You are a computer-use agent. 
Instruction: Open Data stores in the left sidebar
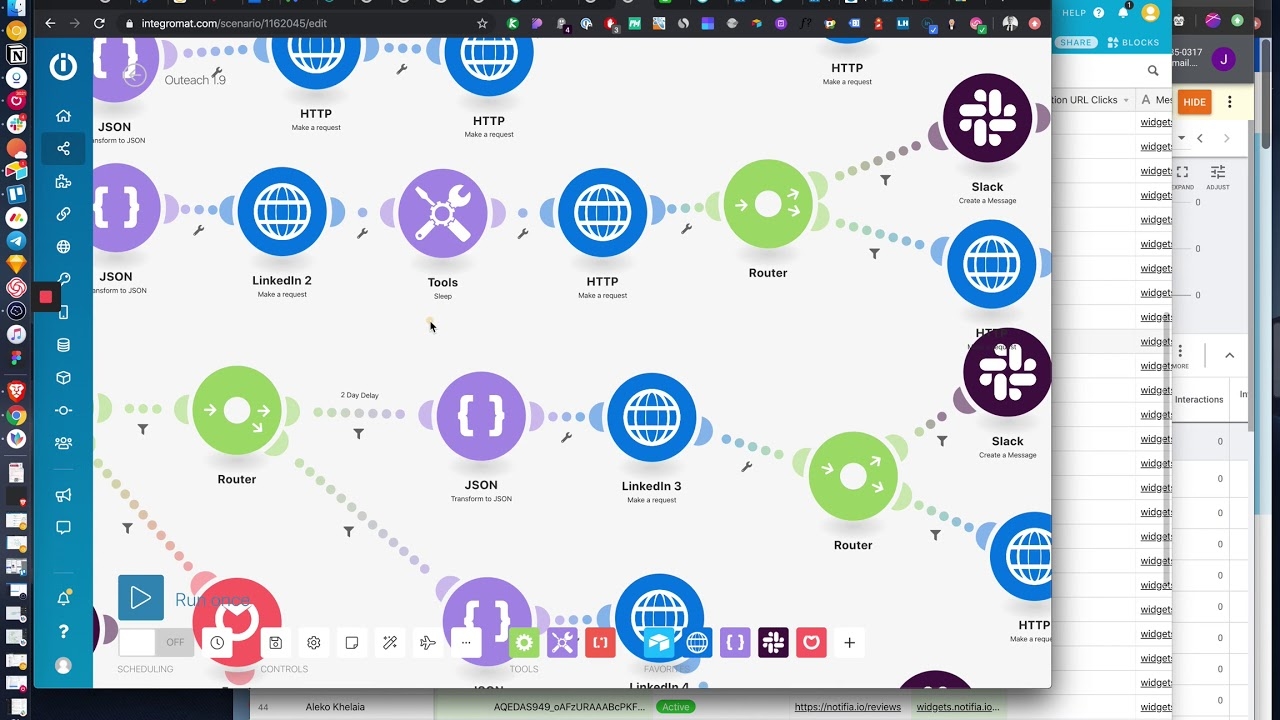pyautogui.click(x=63, y=345)
